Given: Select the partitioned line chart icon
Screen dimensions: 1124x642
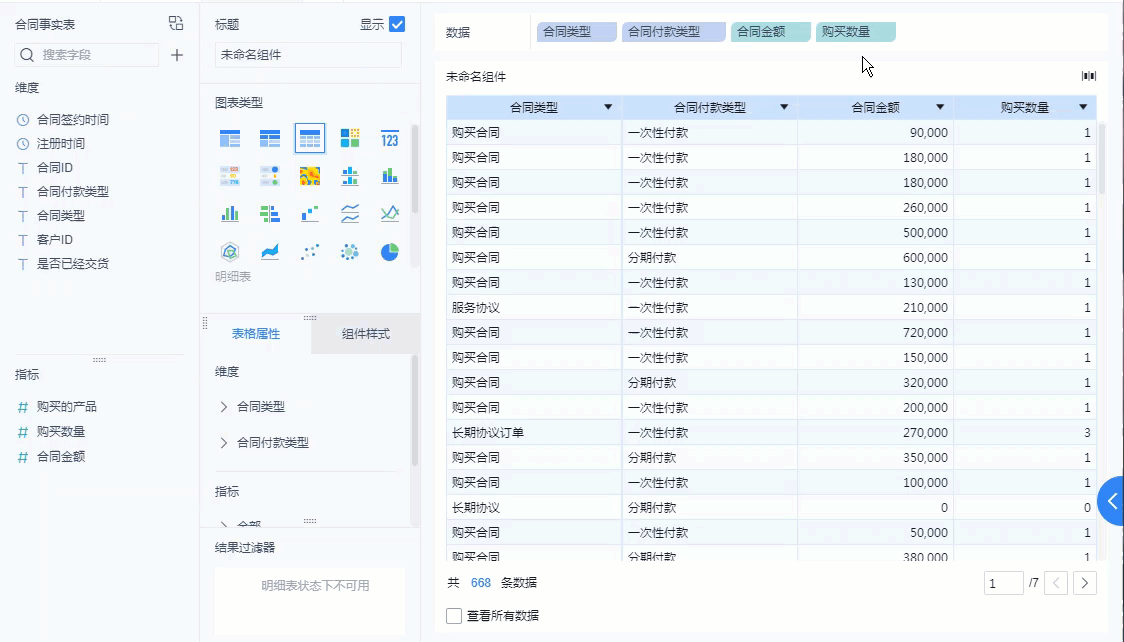Looking at the screenshot, I should [350, 214].
